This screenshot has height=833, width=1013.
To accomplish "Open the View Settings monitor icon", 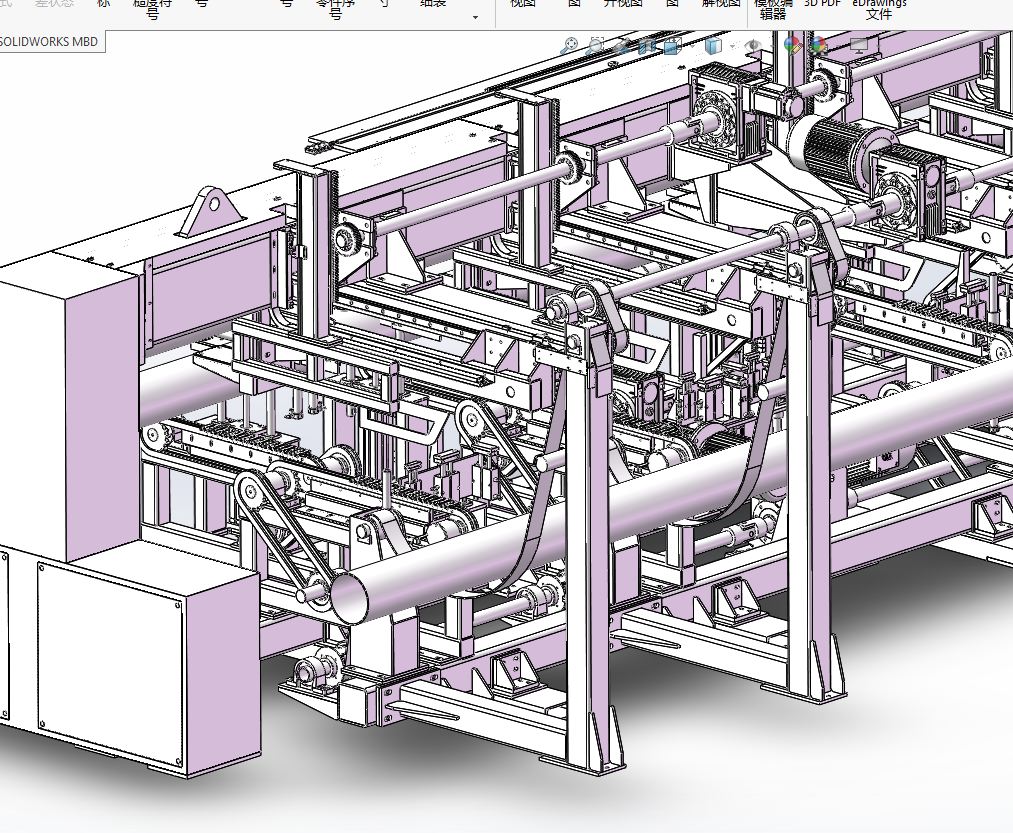I will pos(859,46).
